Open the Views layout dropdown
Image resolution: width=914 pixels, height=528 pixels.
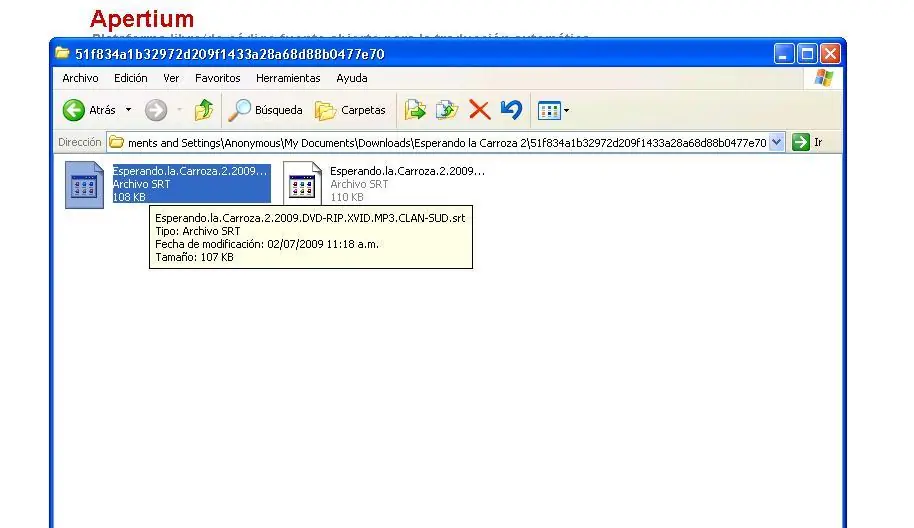click(x=553, y=110)
